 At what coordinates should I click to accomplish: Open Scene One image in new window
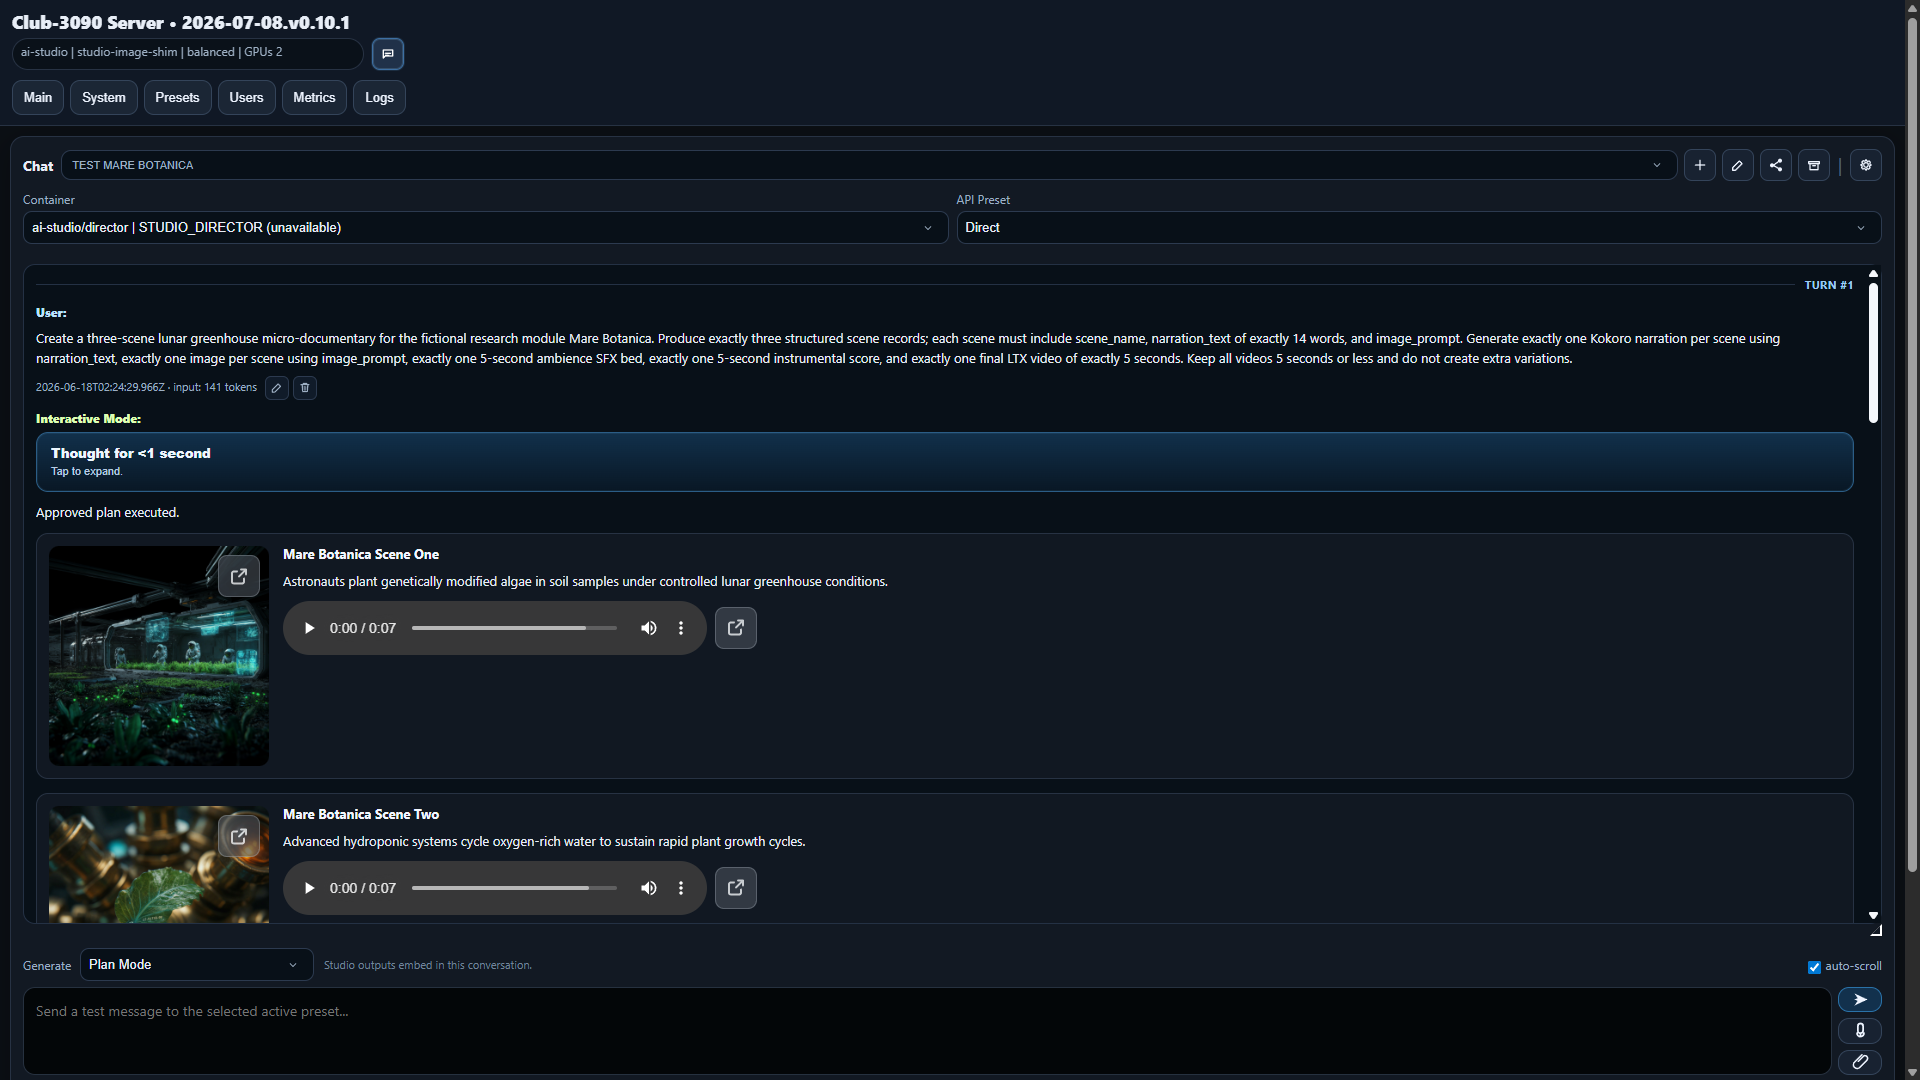[239, 576]
